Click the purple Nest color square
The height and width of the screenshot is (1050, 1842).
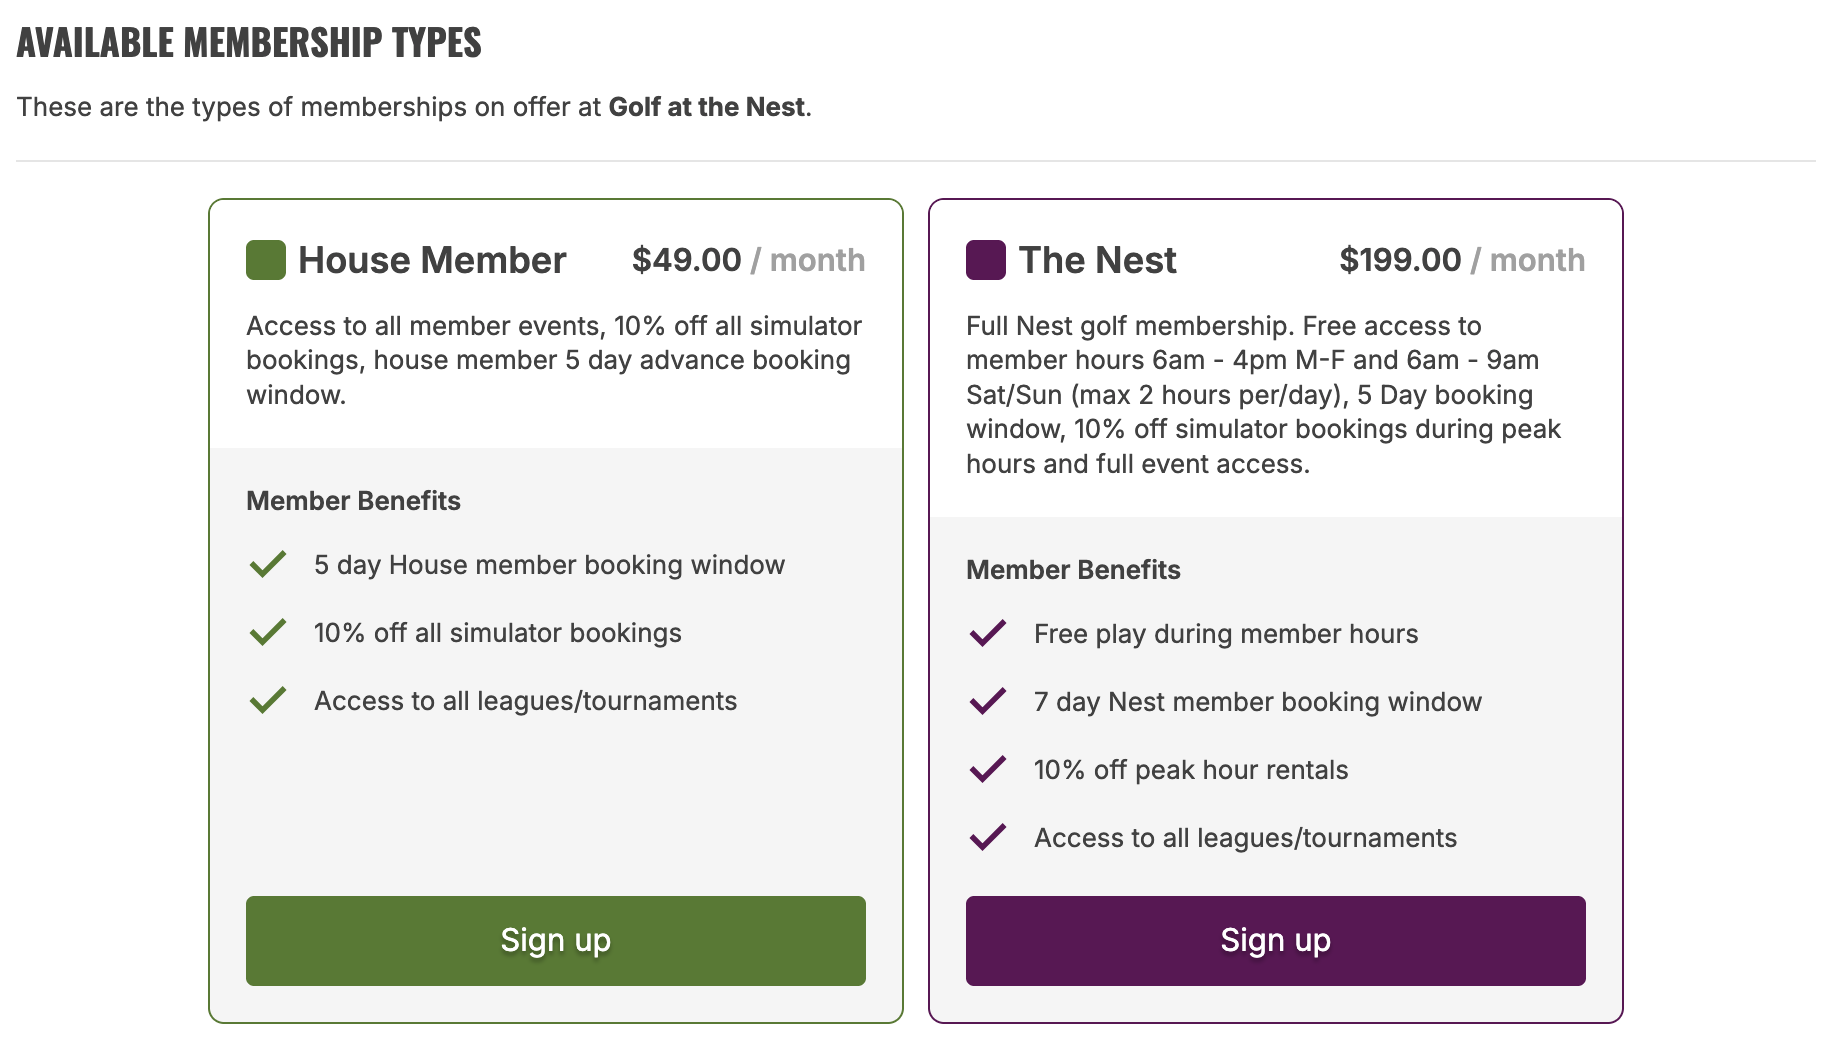click(986, 260)
